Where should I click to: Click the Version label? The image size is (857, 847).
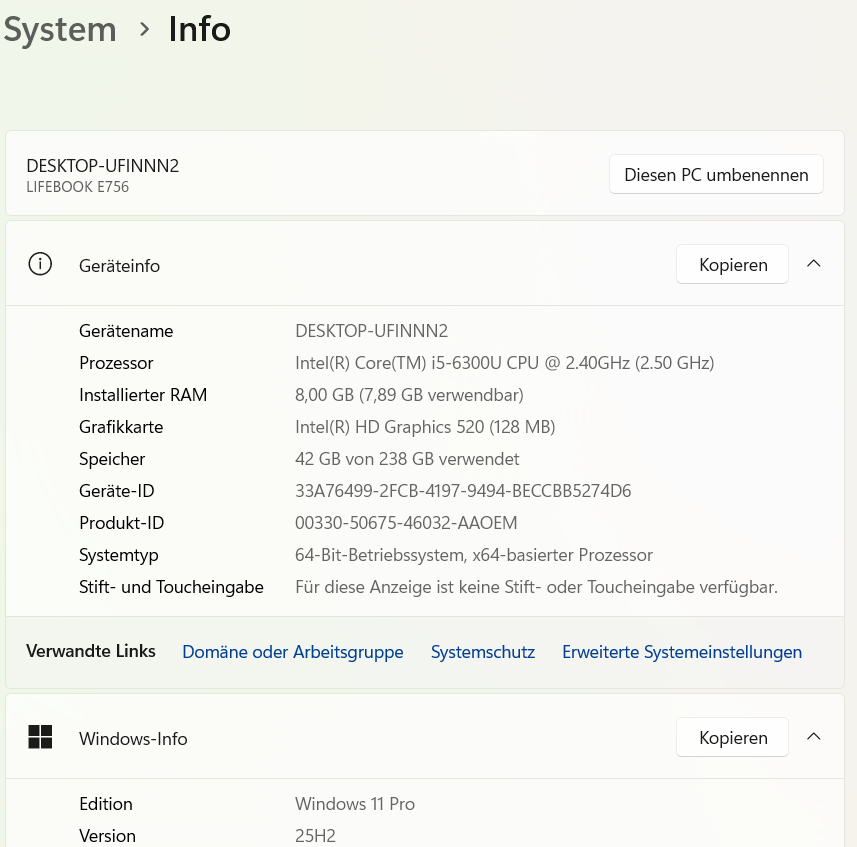click(107, 836)
